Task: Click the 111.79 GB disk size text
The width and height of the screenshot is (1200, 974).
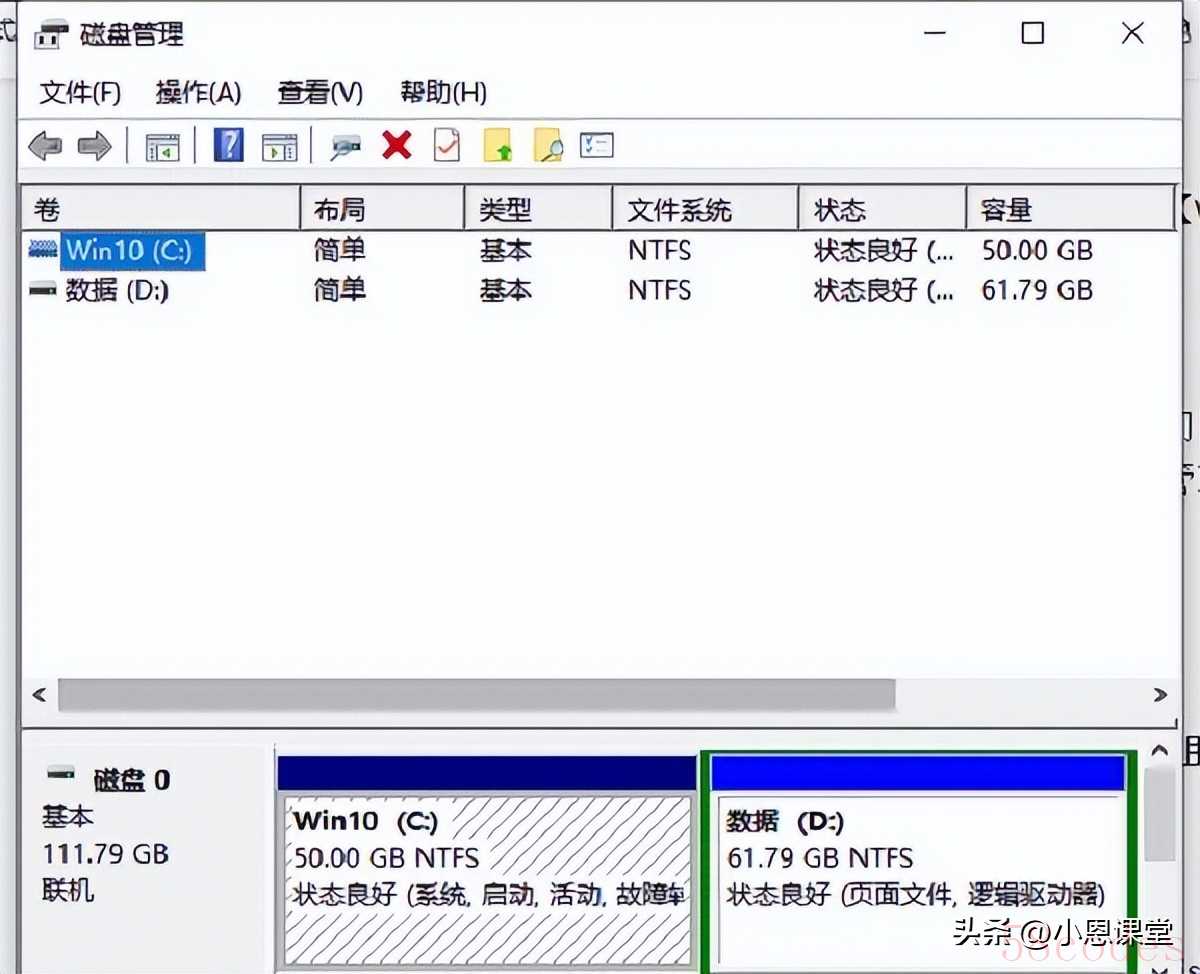Action: [x=106, y=854]
